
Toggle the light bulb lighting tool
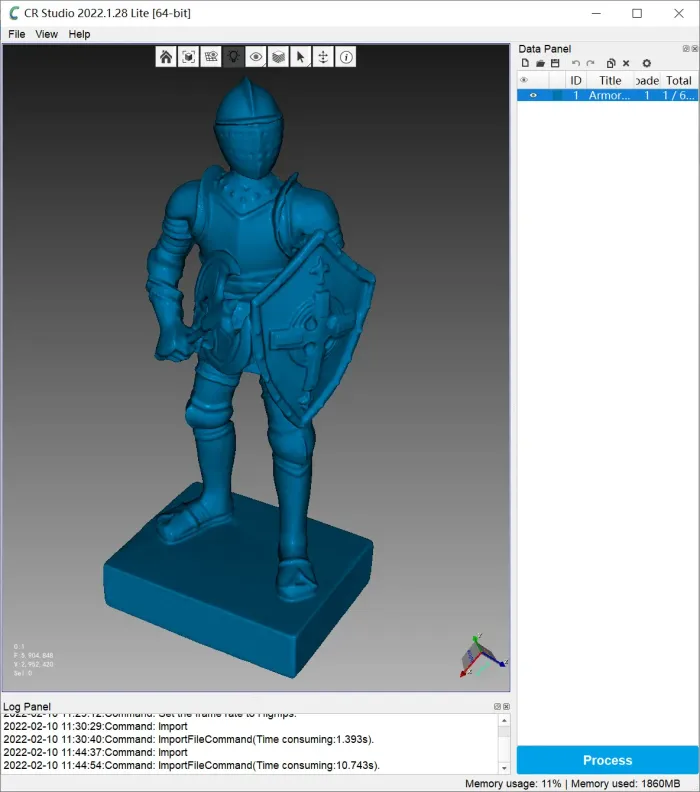(233, 57)
